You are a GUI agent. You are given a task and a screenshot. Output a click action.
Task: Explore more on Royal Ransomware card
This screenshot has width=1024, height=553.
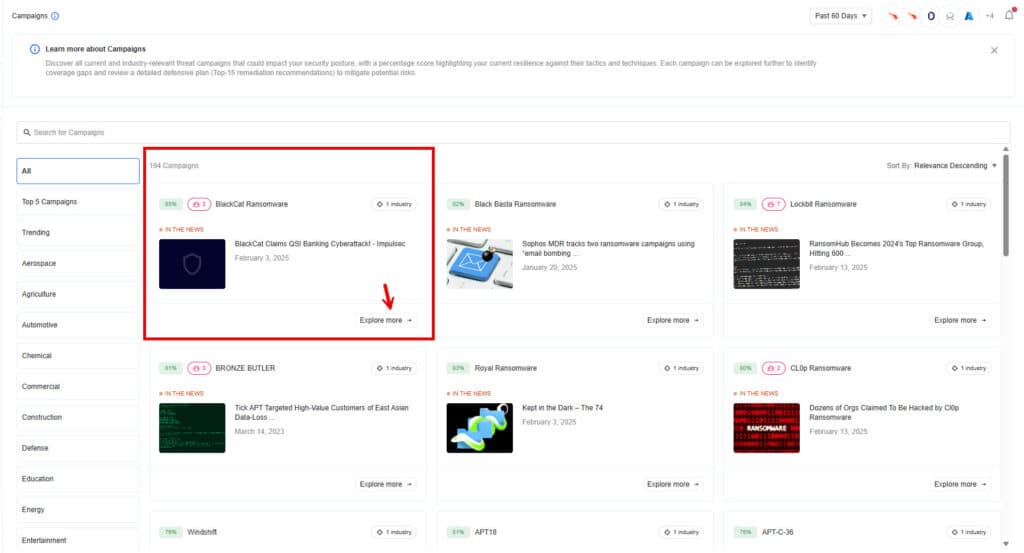pos(673,484)
